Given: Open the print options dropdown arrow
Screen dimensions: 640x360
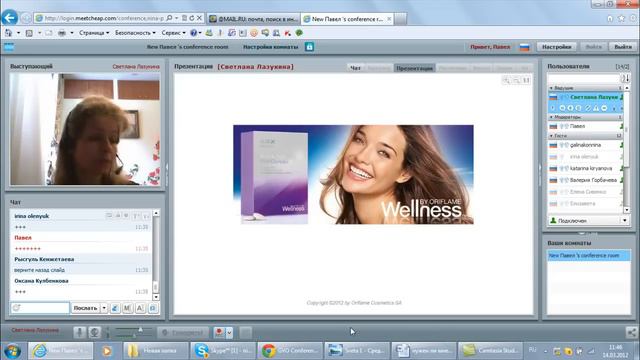Looking at the screenshot, I should click(71, 33).
